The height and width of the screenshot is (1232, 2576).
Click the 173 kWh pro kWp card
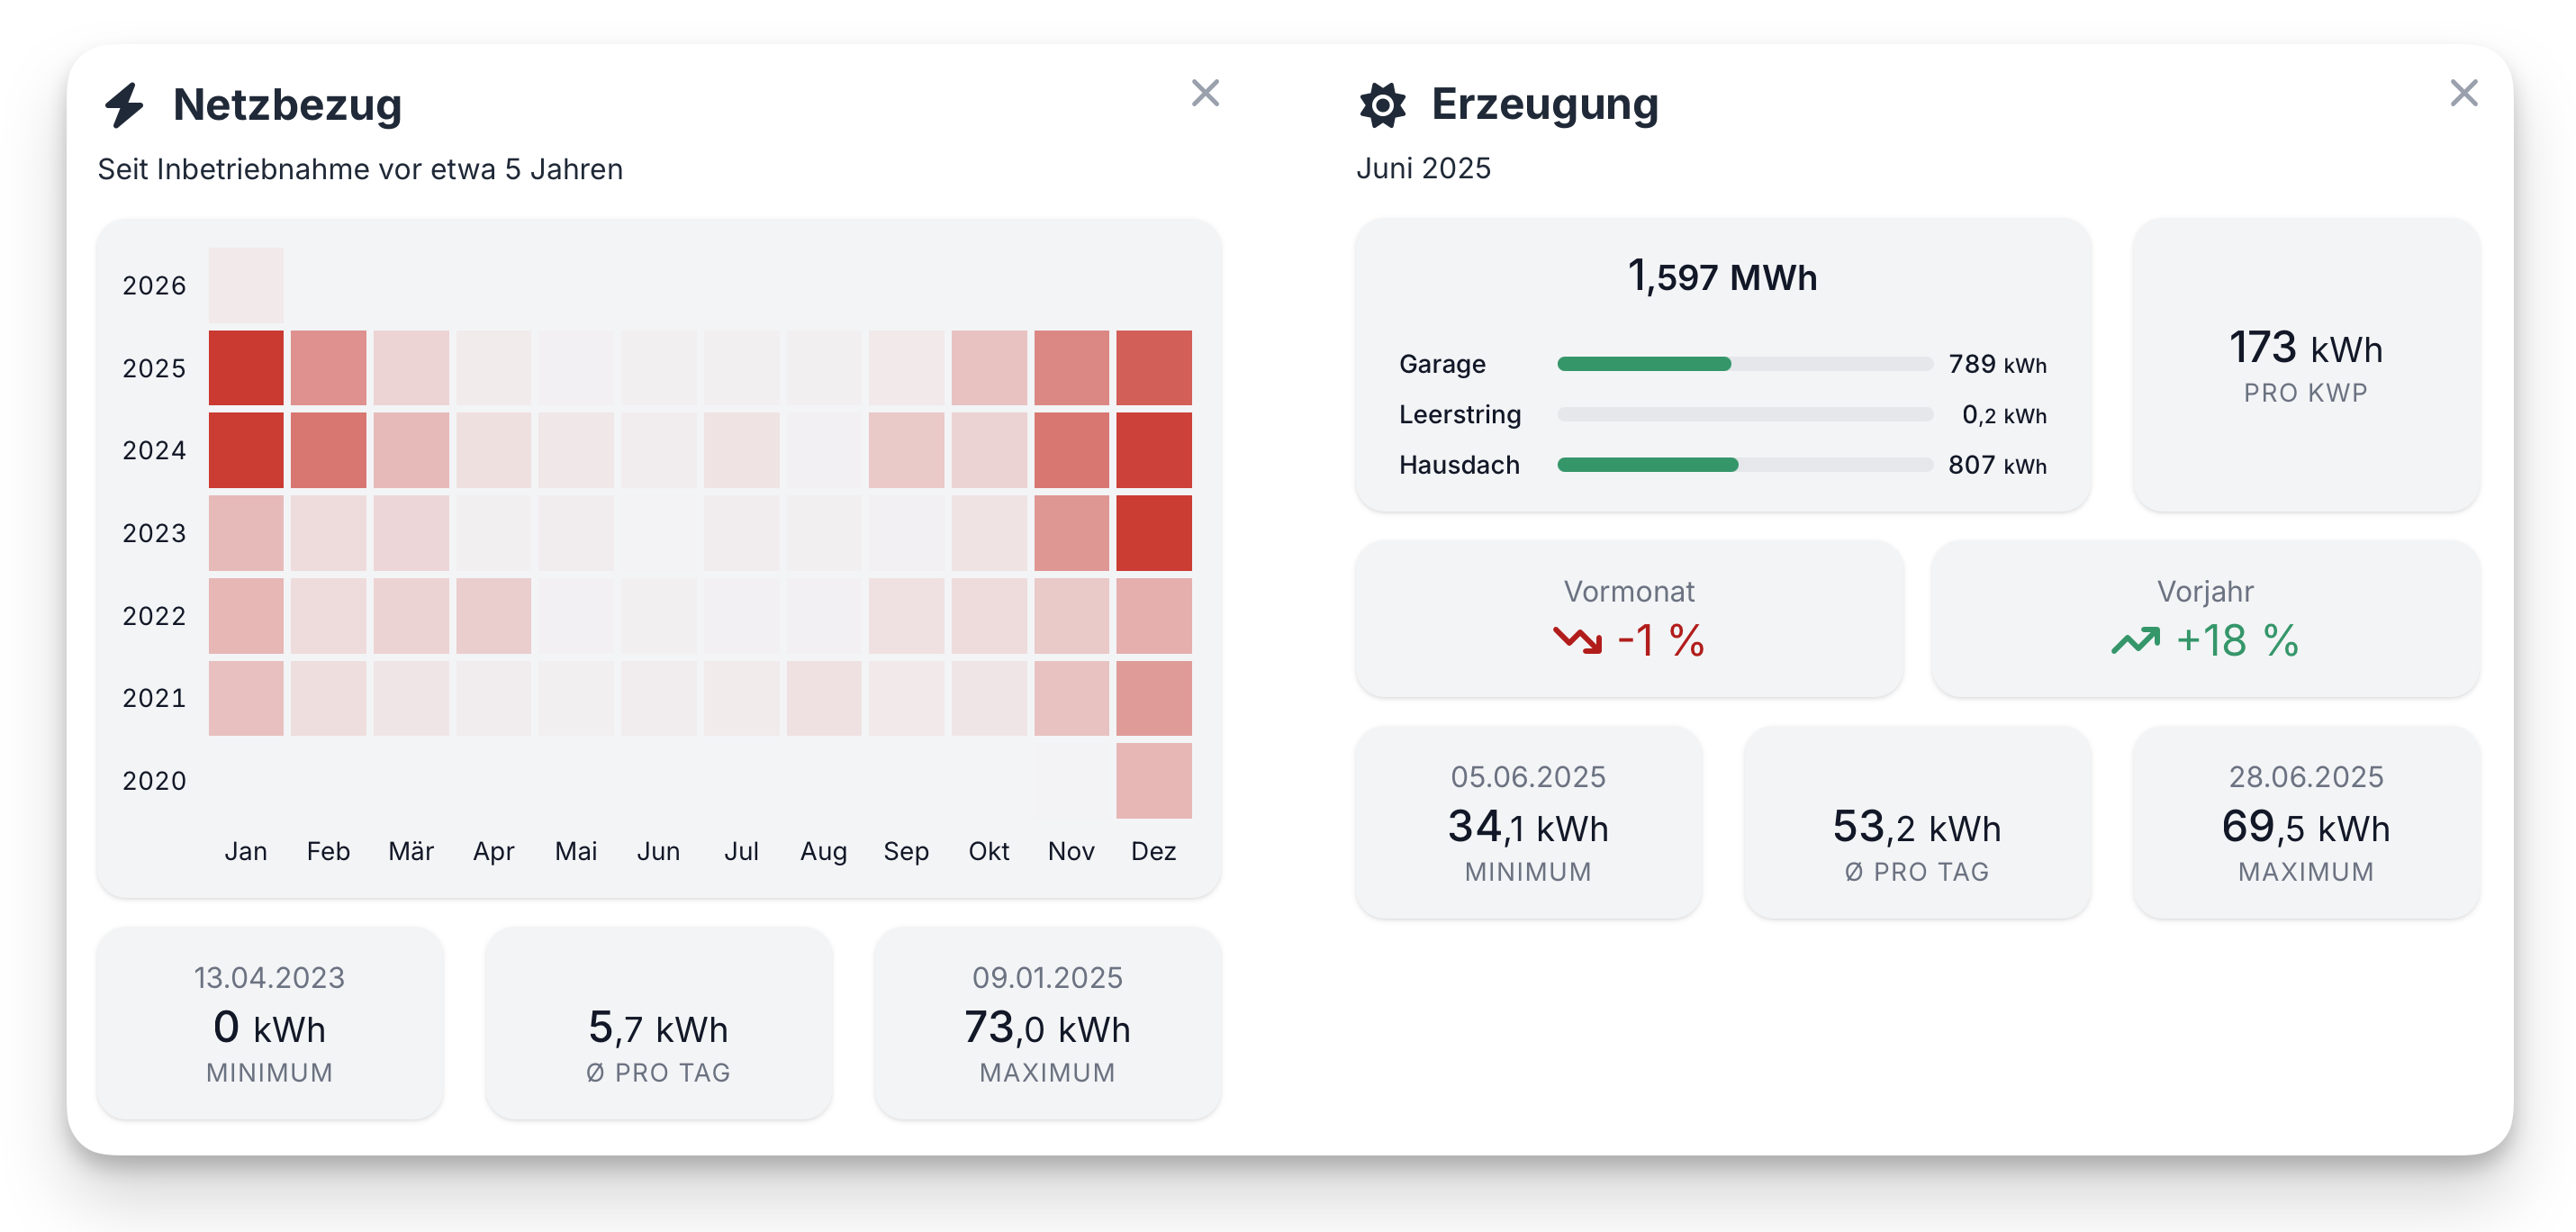pos(2305,365)
